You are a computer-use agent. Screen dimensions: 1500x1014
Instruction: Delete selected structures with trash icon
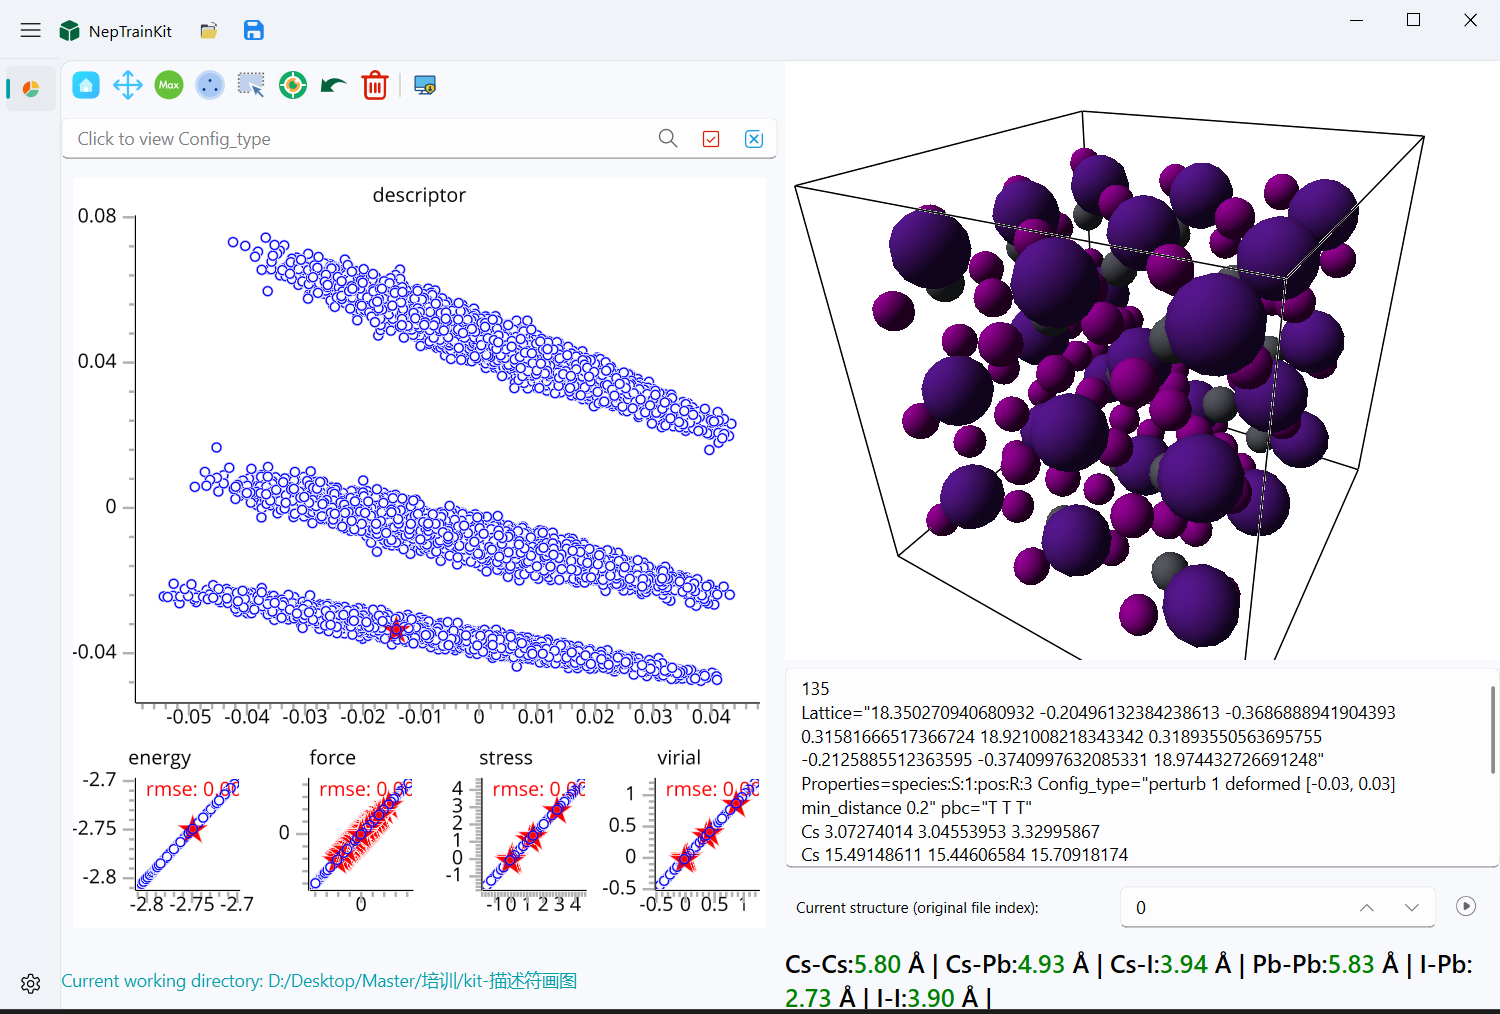pyautogui.click(x=375, y=85)
